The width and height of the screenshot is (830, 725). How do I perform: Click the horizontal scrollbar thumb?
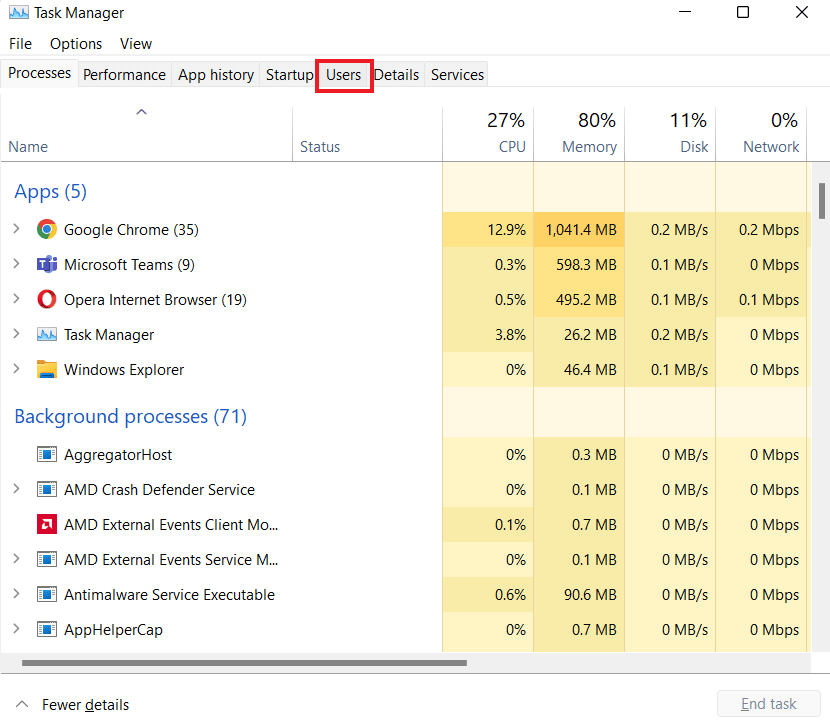pos(245,663)
